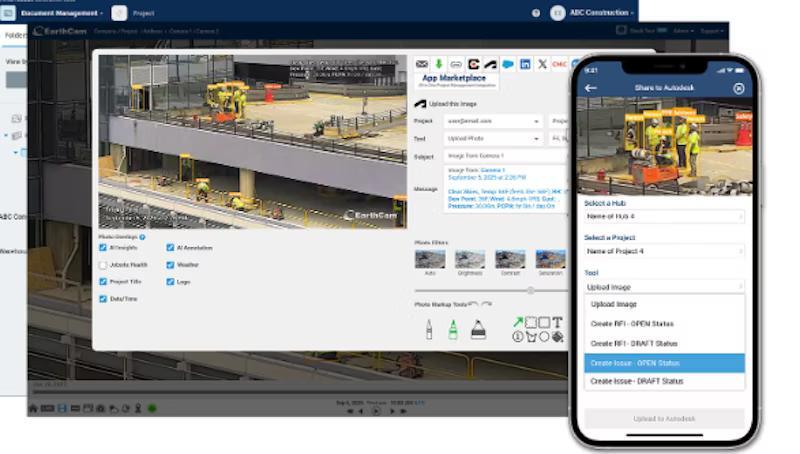Select the numbered circle markup tool
This screenshot has height=454, width=800.
click(517, 337)
